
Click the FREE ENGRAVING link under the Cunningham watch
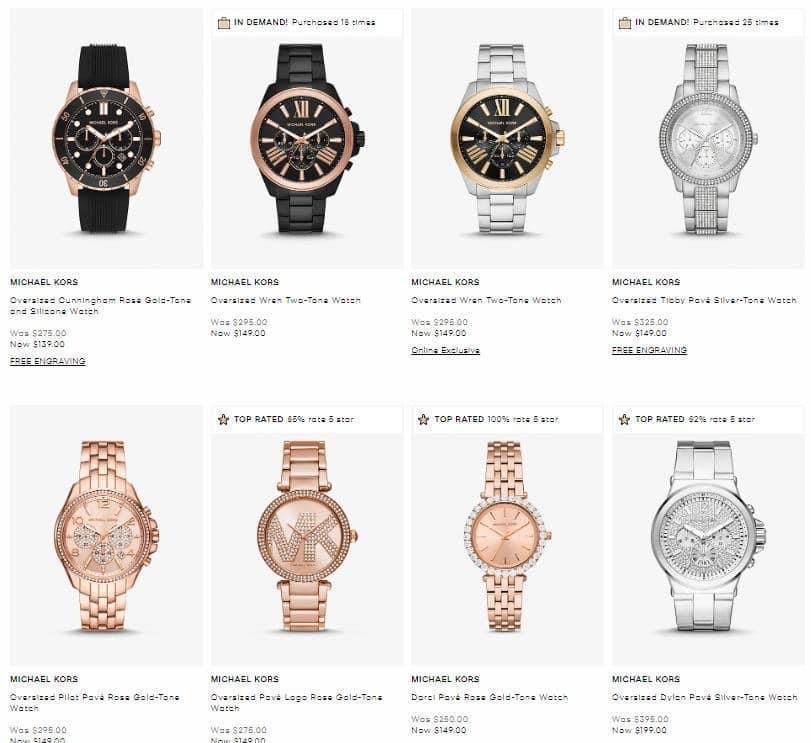coord(48,361)
